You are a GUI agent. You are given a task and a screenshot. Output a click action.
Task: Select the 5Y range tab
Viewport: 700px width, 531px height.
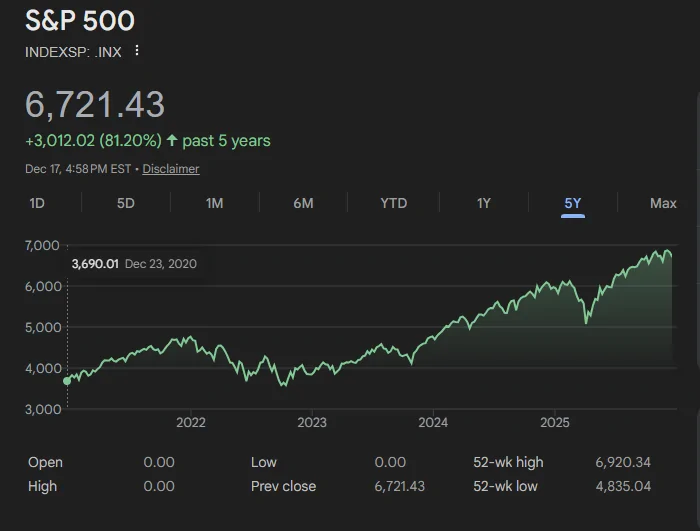click(x=572, y=203)
